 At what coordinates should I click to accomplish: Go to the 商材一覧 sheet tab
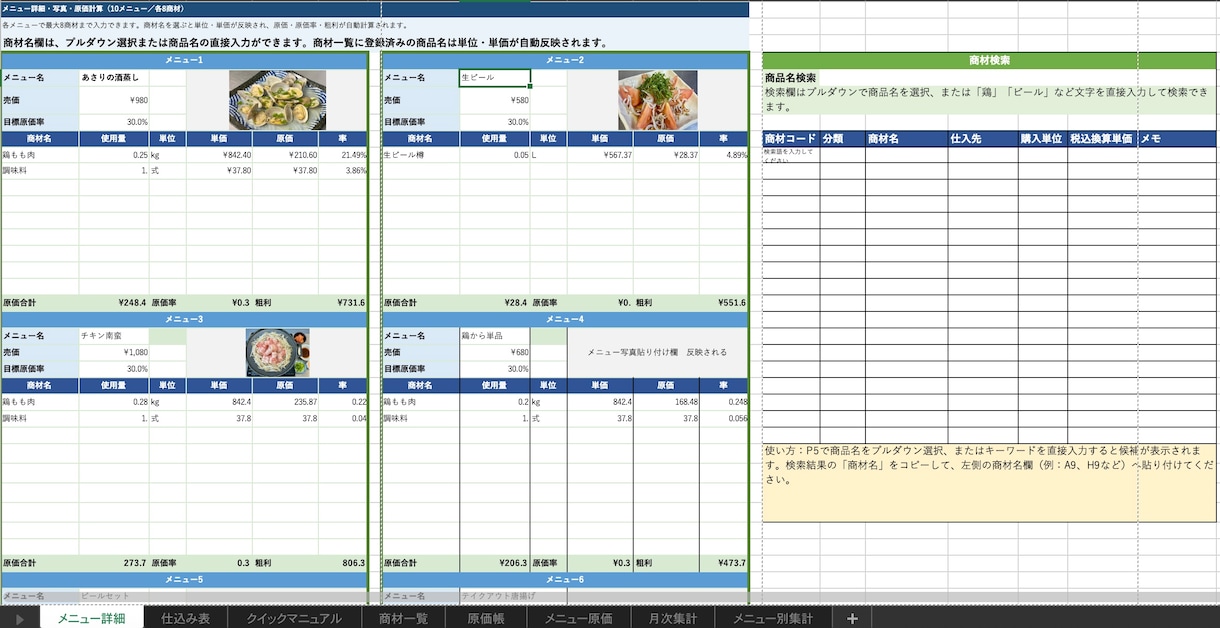[403, 619]
